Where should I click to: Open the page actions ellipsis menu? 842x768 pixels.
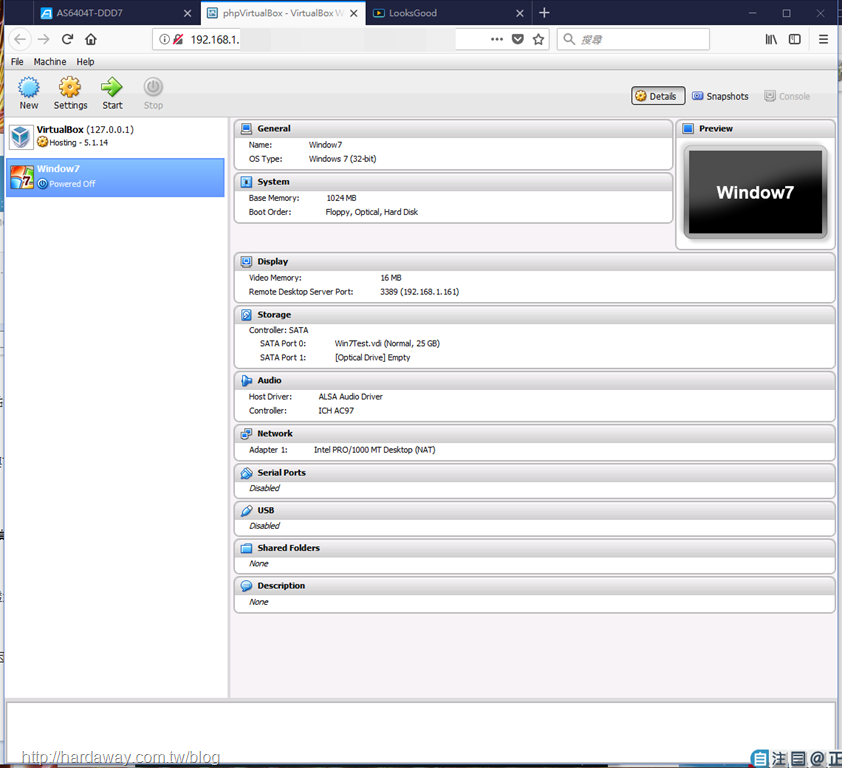click(x=497, y=39)
